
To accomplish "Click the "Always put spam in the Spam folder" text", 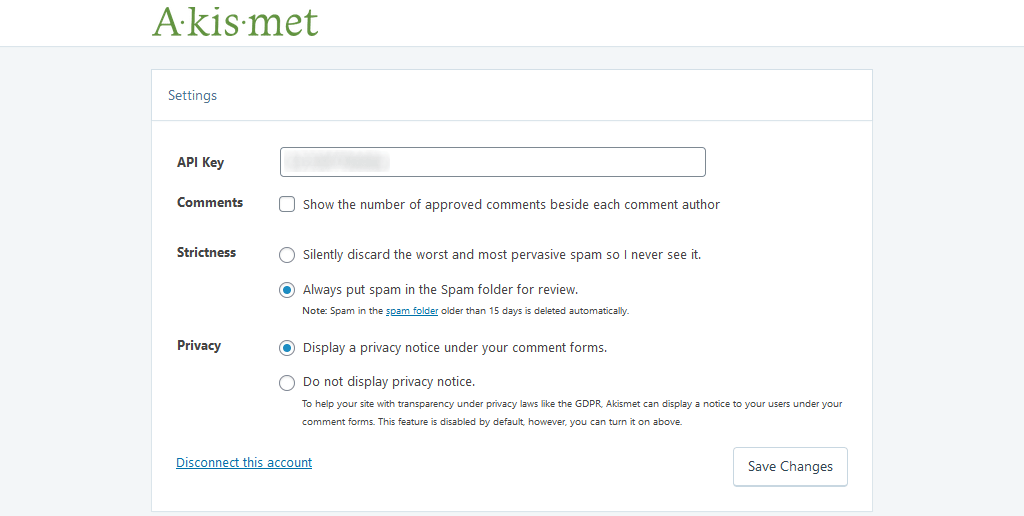I will click(440, 290).
